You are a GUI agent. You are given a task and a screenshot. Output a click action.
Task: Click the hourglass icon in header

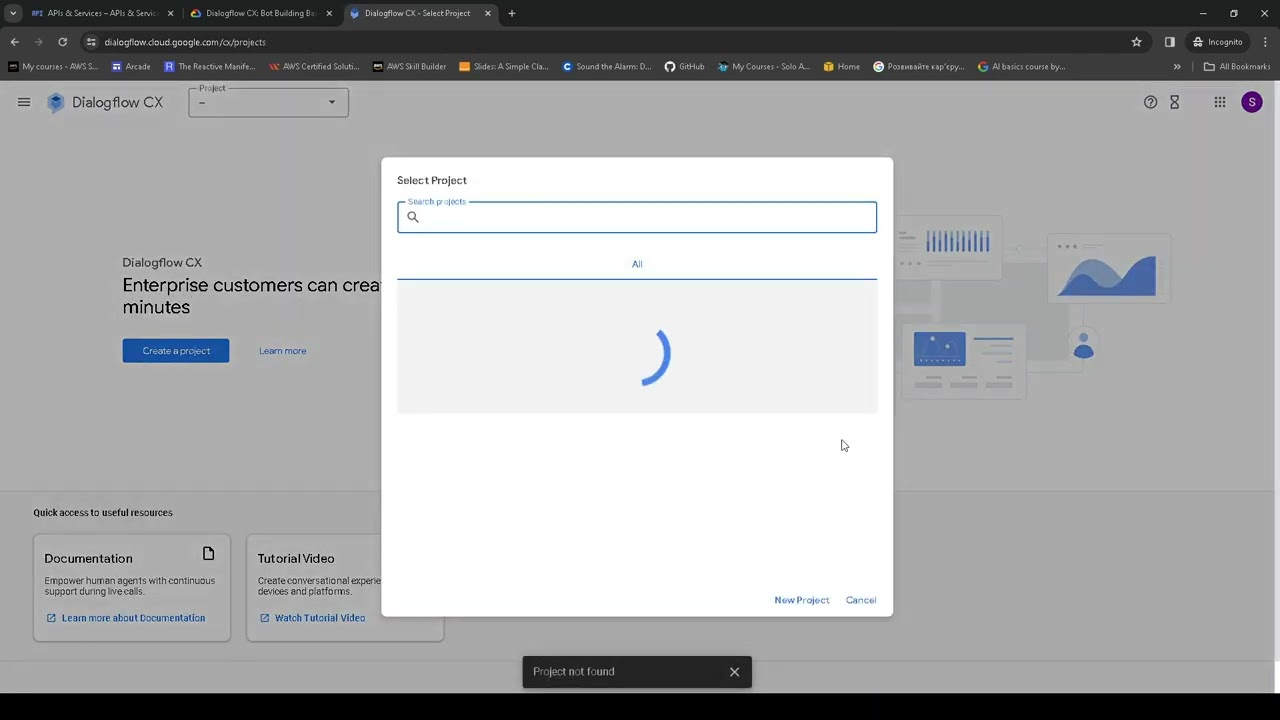(1175, 102)
